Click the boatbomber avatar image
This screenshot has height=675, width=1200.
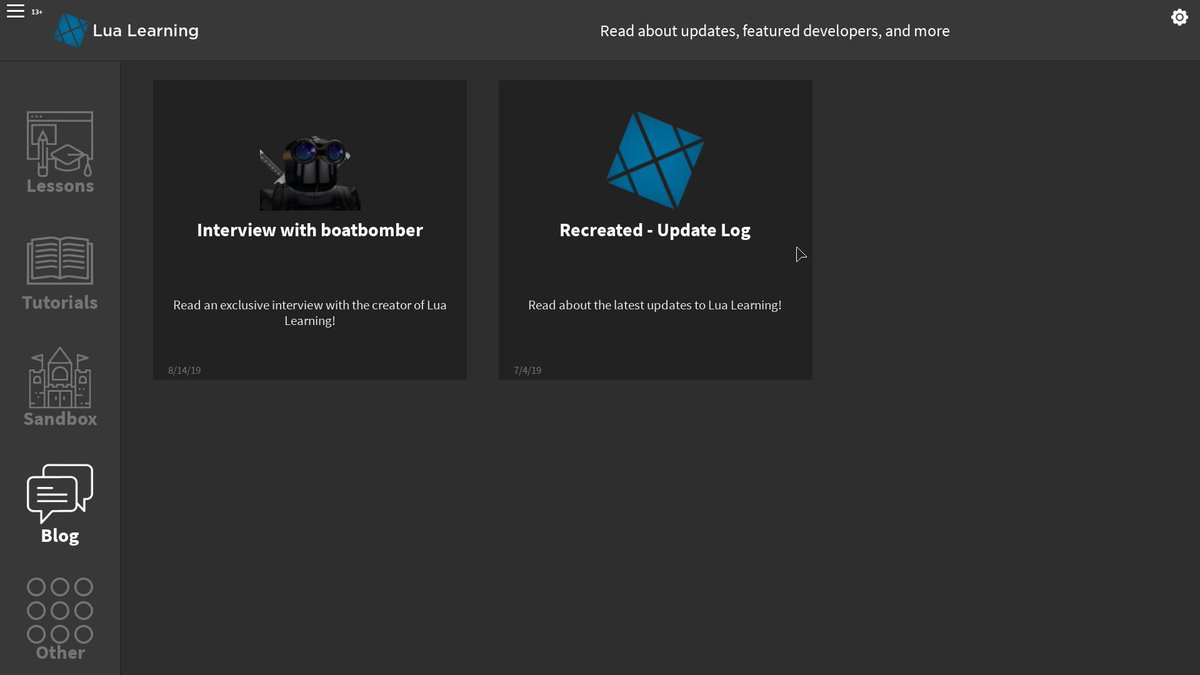tap(310, 173)
